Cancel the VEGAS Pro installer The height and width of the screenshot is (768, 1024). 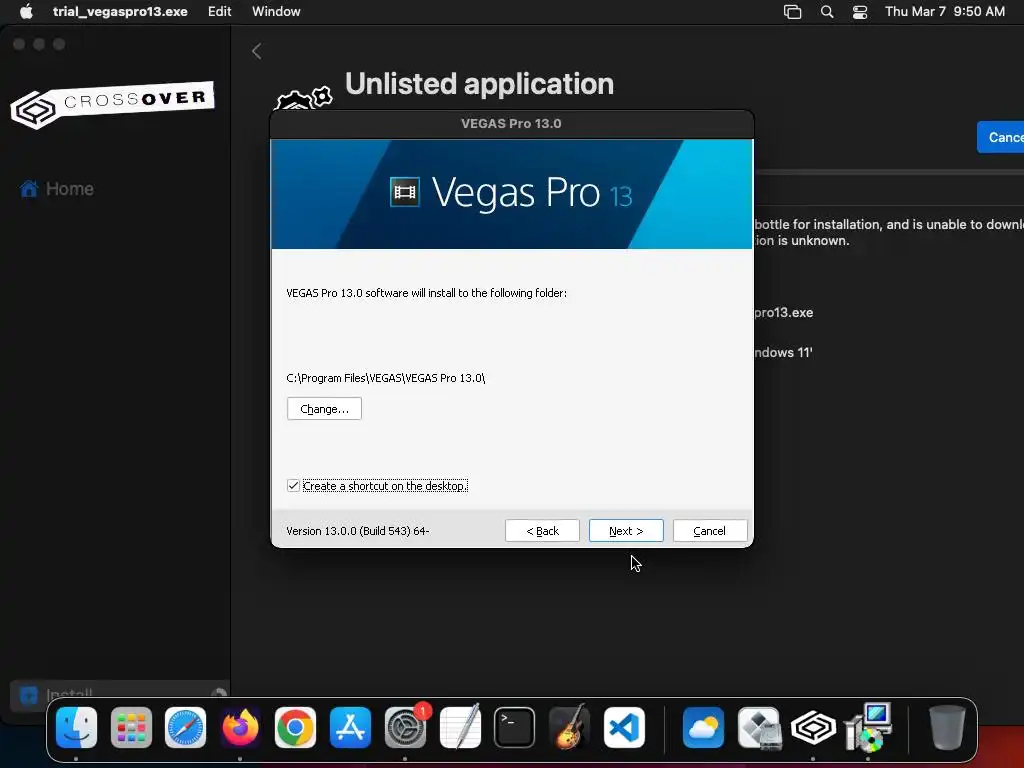(709, 530)
